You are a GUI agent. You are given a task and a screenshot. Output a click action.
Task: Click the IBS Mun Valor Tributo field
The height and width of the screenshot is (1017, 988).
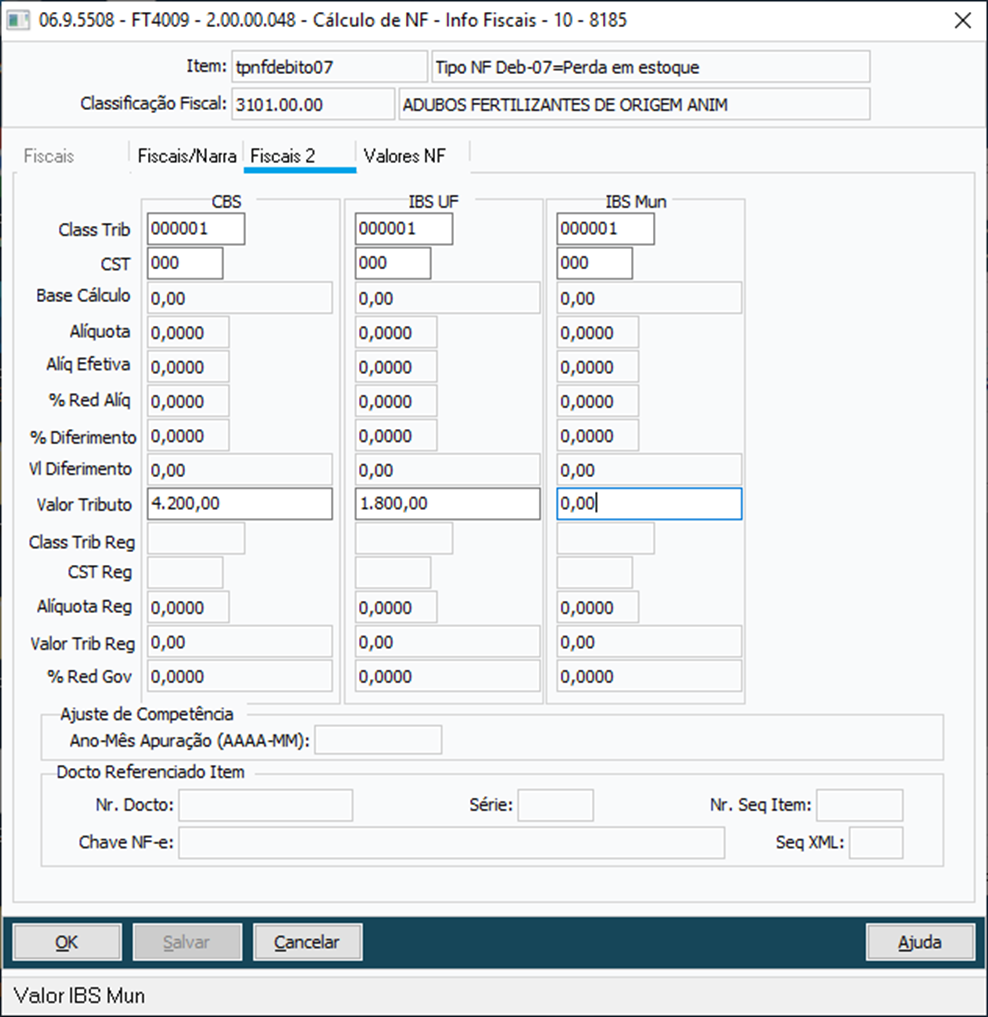pyautogui.click(x=649, y=504)
